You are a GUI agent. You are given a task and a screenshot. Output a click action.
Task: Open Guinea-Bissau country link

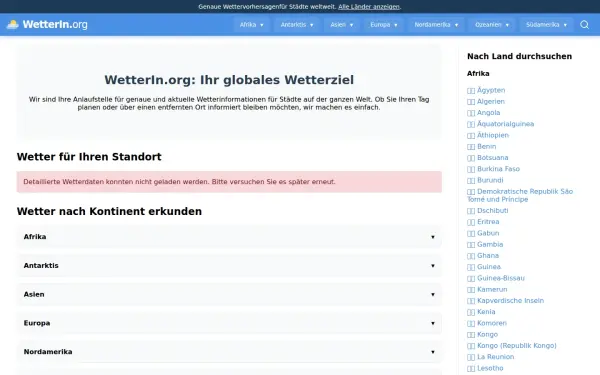click(496, 278)
